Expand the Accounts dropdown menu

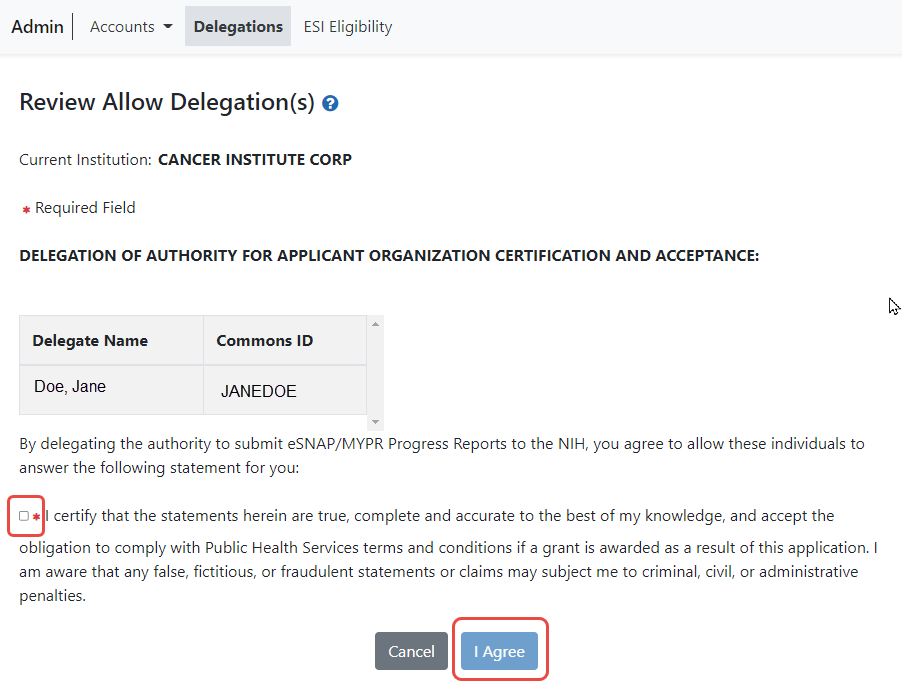coord(131,27)
